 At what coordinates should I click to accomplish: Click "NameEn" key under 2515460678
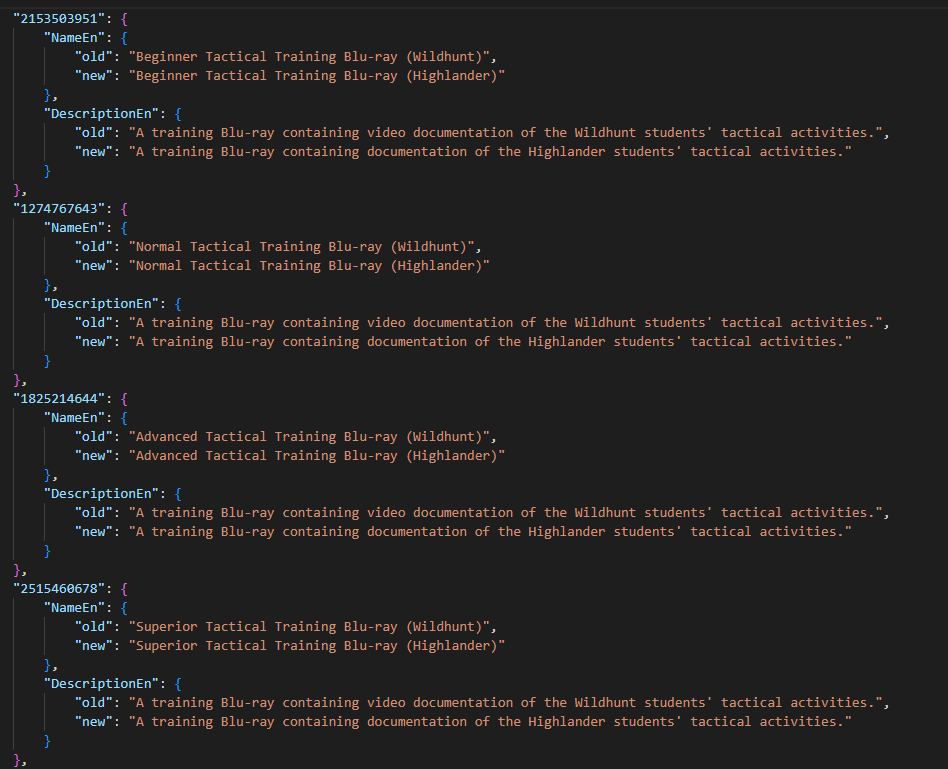[74, 607]
